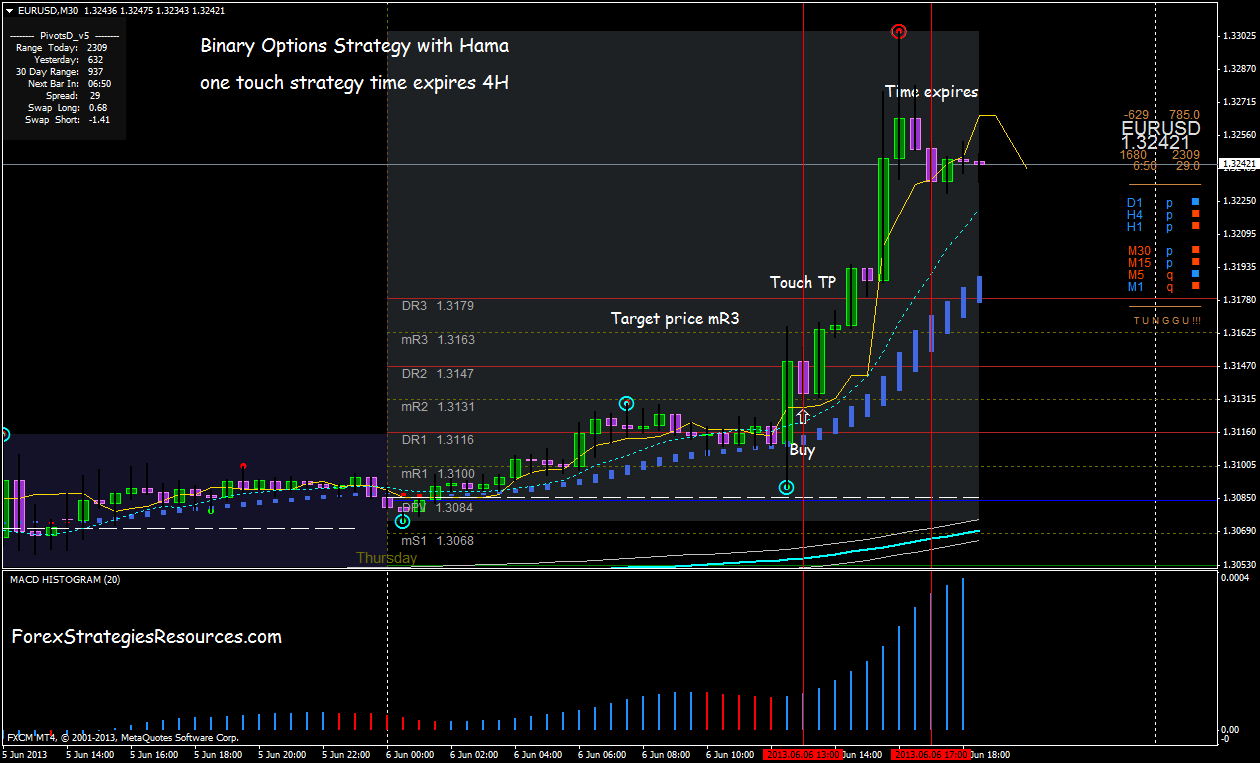This screenshot has height=763, width=1260.
Task: Click the red circled arrow marker at chart top
Action: click(x=899, y=32)
